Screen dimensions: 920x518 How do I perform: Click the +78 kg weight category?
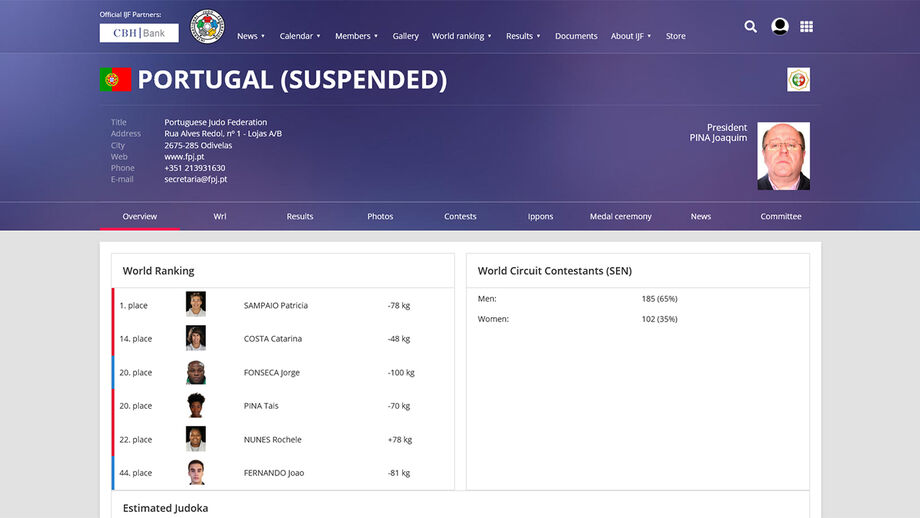pos(400,439)
